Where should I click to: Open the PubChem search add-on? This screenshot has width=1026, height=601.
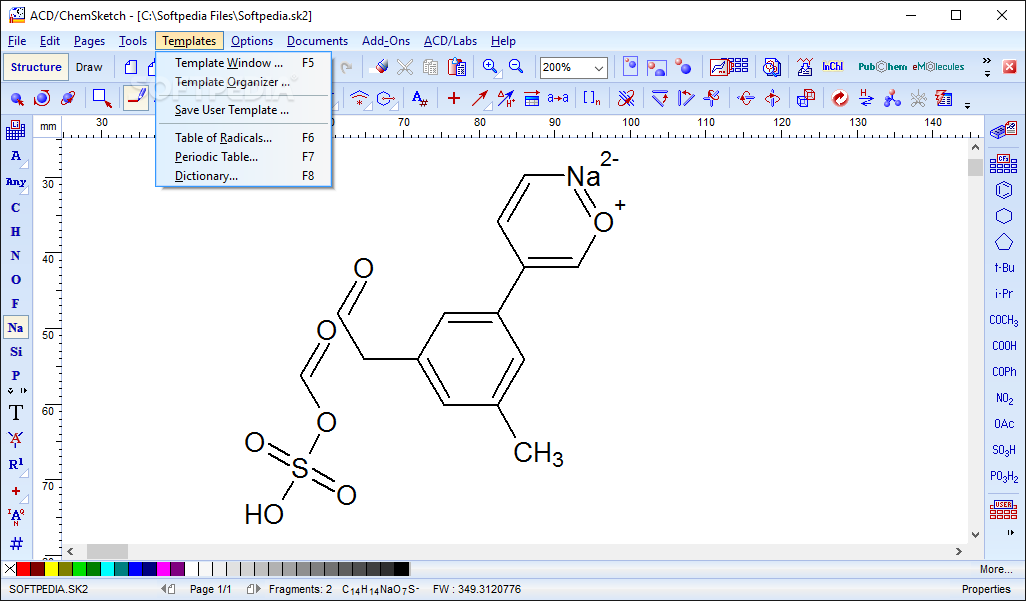tap(883, 67)
